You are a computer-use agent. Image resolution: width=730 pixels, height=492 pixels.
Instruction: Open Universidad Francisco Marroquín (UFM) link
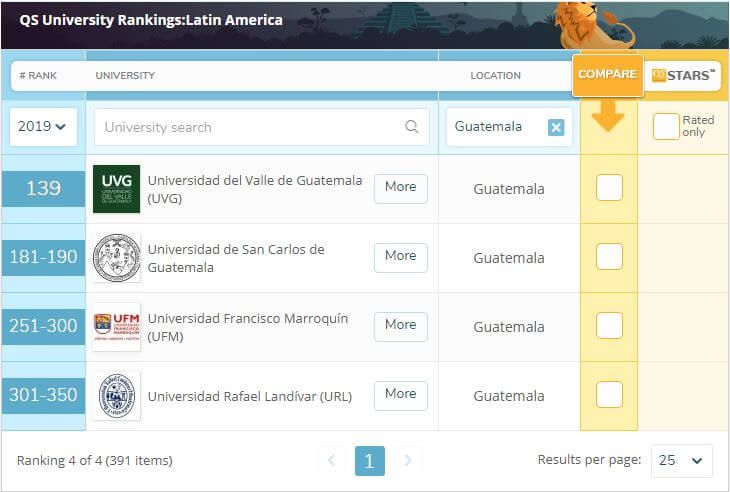[x=248, y=327]
